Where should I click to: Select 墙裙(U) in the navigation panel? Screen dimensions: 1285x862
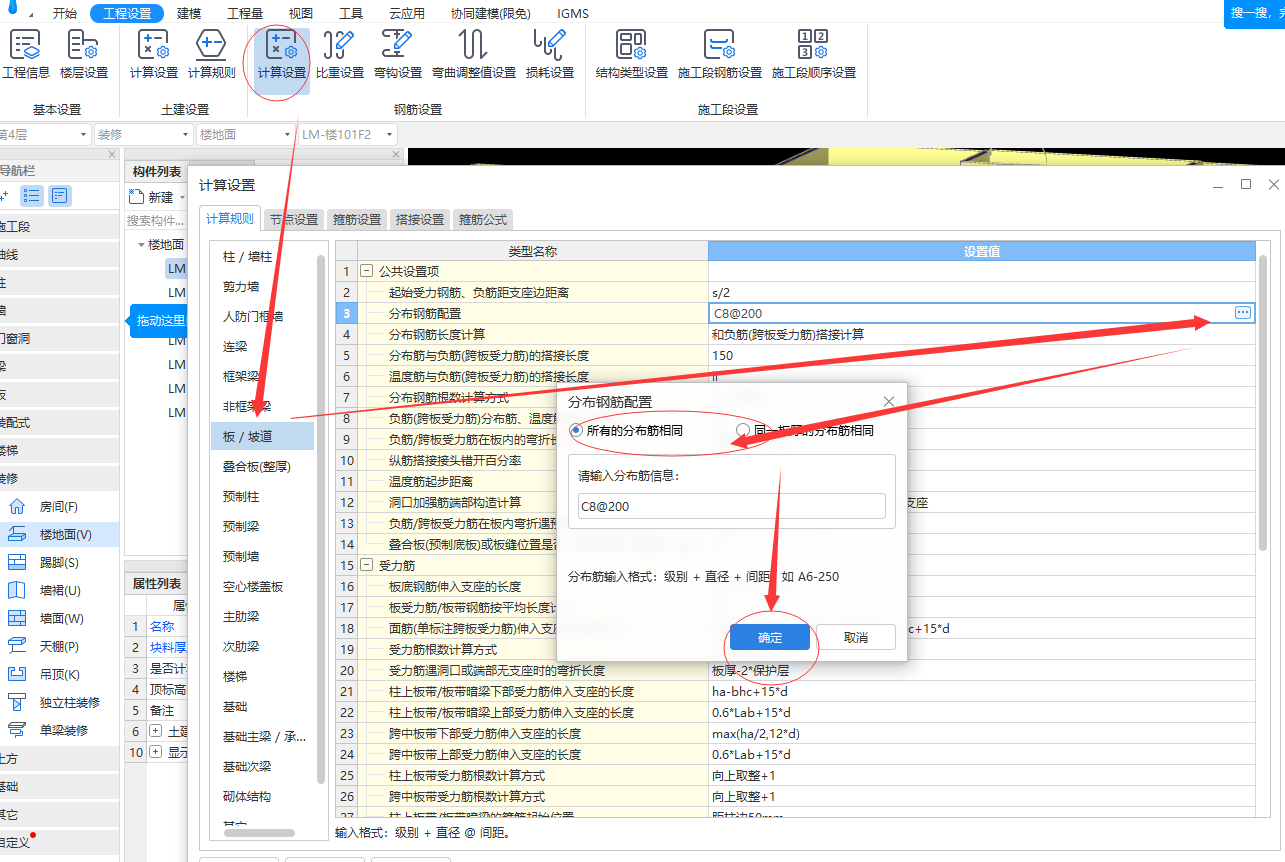tap(60, 591)
